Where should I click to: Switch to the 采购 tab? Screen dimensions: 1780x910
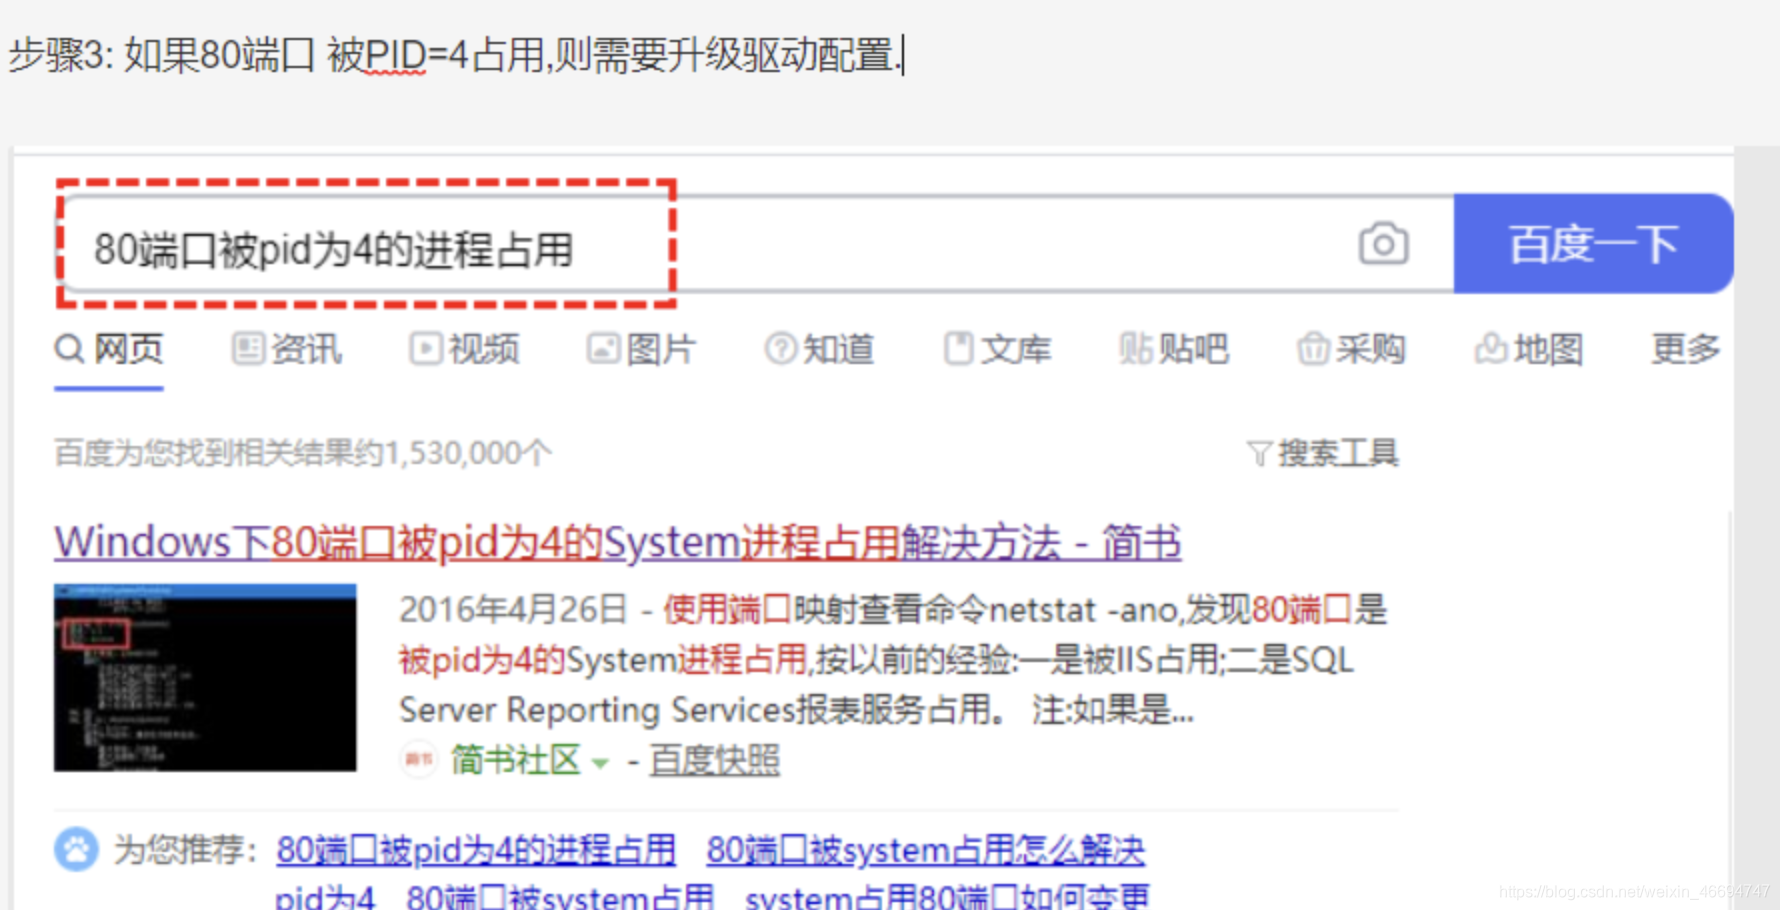click(1352, 349)
